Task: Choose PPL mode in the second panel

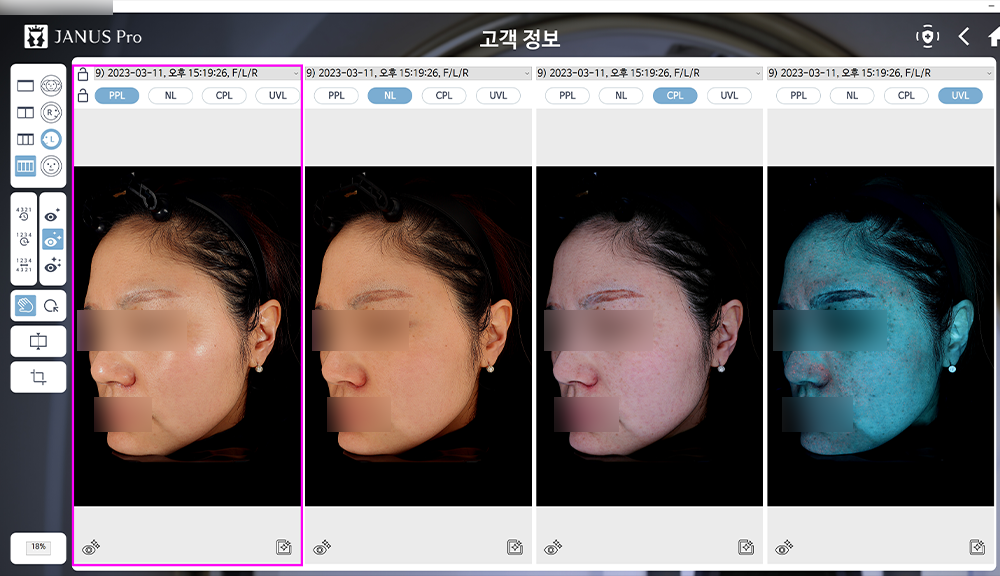Action: 336,96
